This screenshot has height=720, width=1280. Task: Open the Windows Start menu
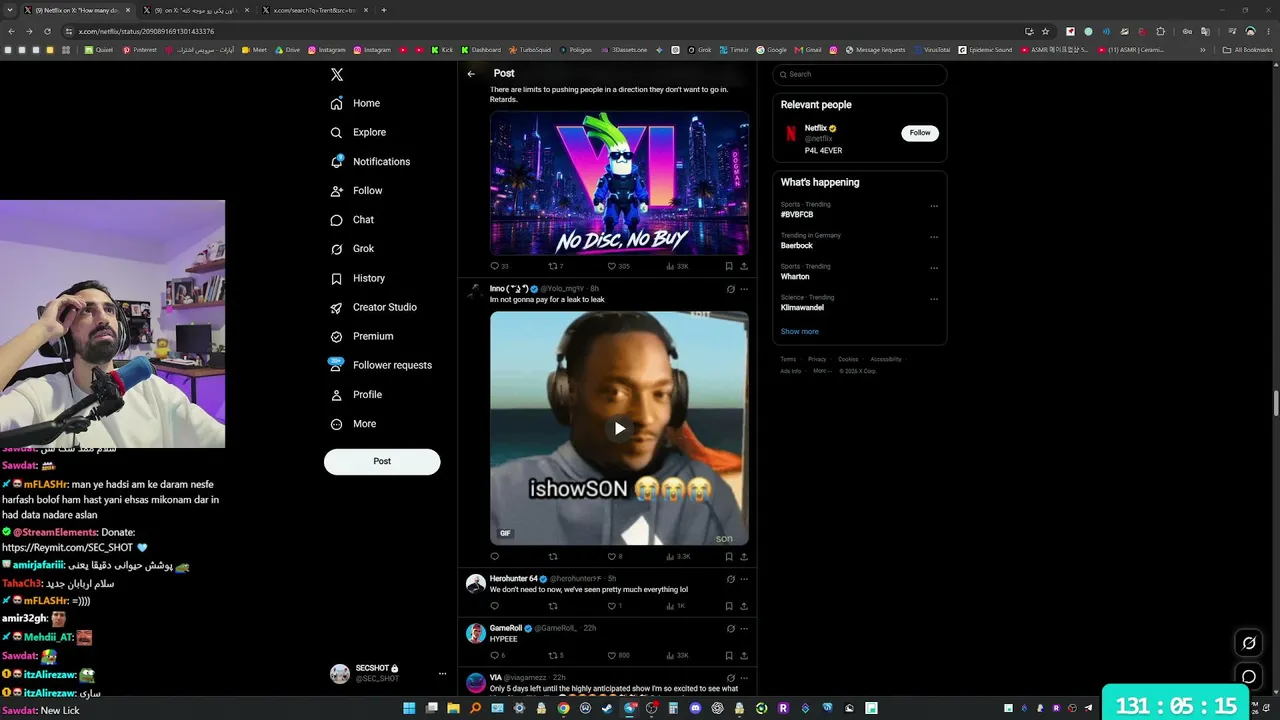409,708
